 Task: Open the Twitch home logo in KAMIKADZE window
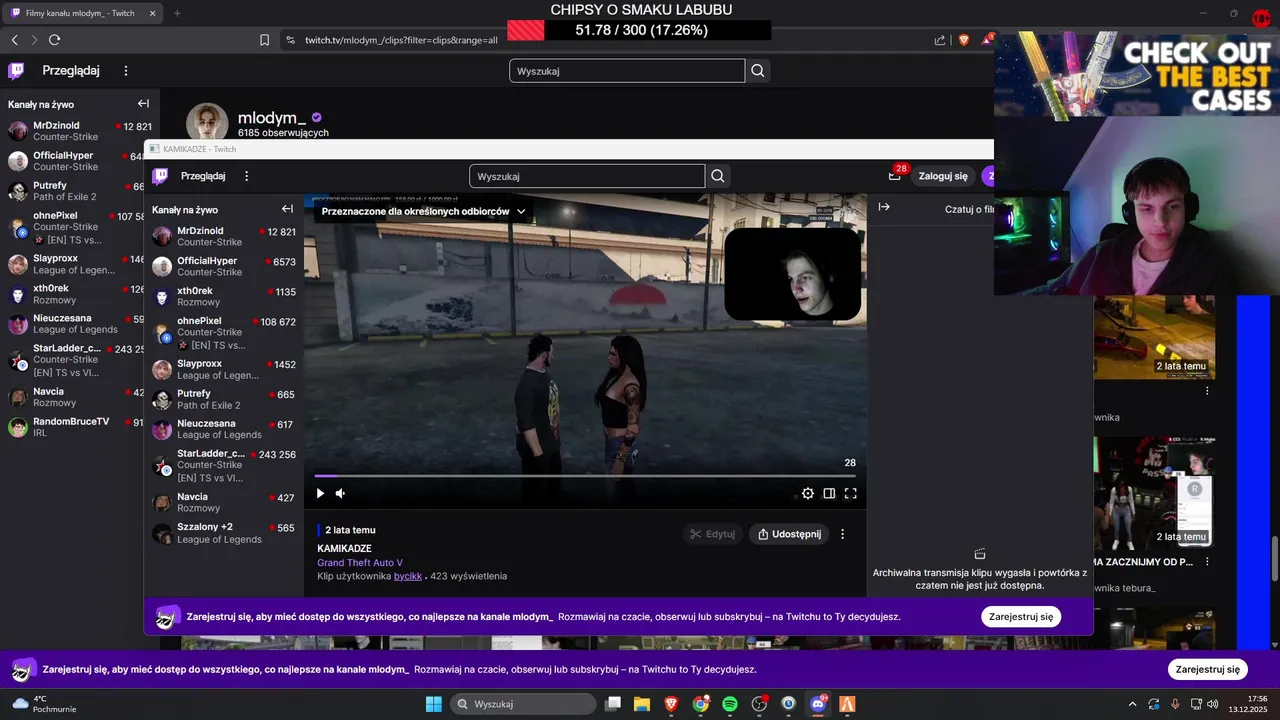pos(160,176)
